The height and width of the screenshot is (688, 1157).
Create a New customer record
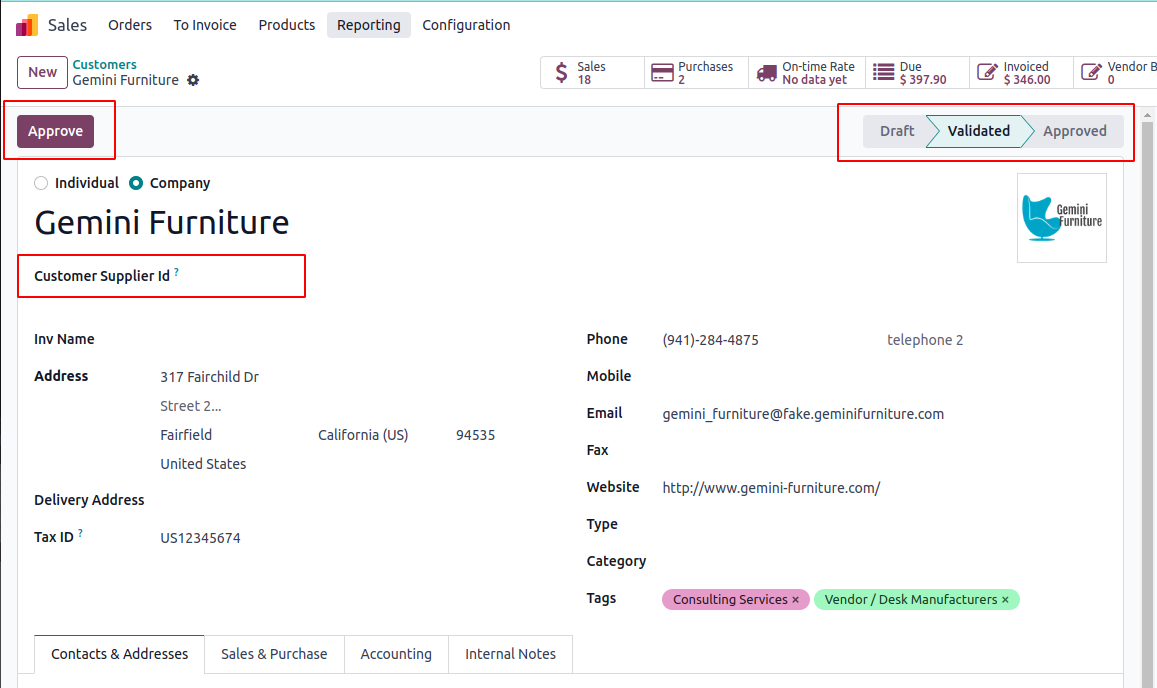pos(42,72)
